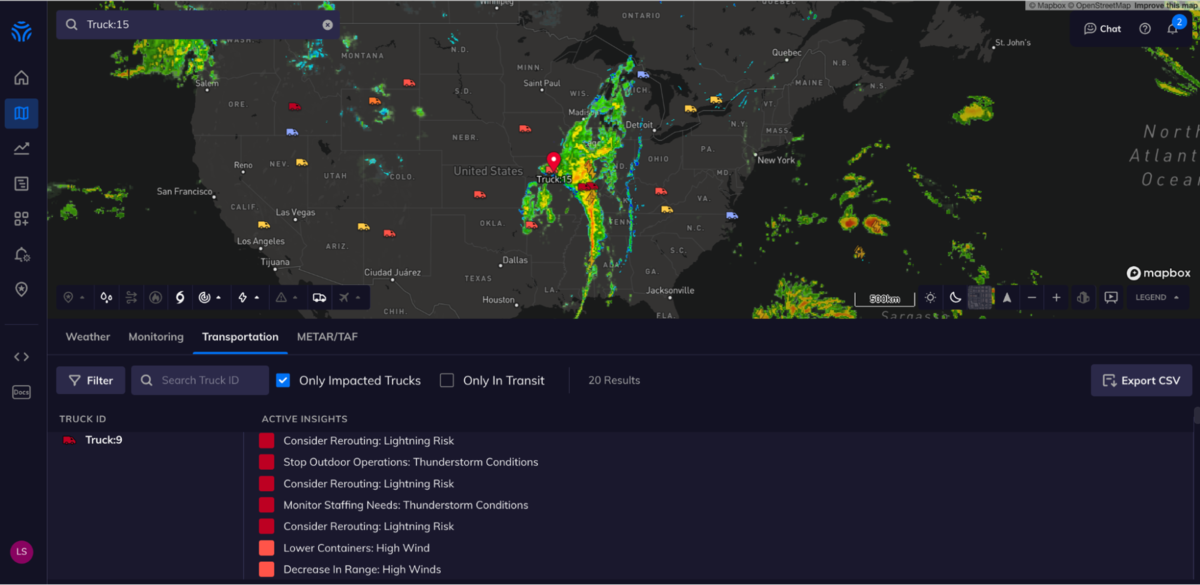Open the Filter button
The width and height of the screenshot is (1200, 585).
(91, 380)
